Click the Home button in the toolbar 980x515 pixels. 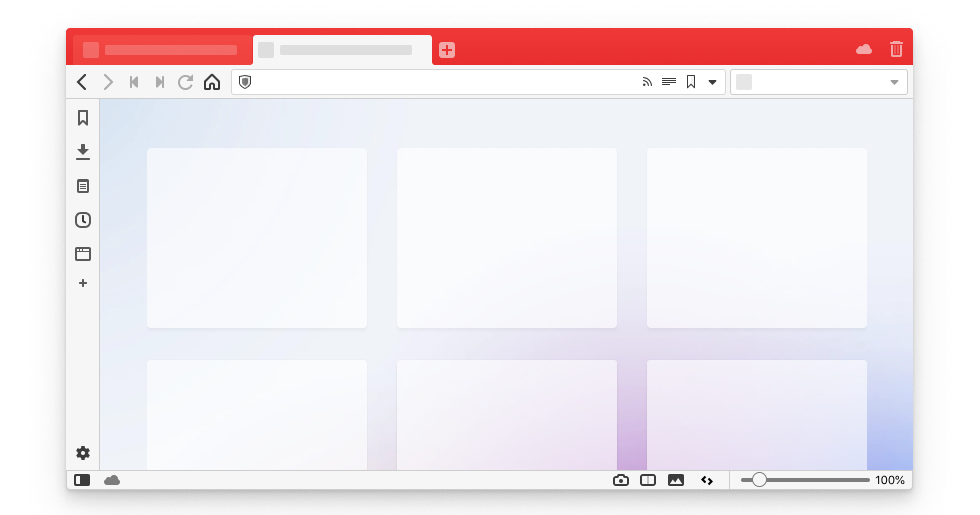[212, 82]
